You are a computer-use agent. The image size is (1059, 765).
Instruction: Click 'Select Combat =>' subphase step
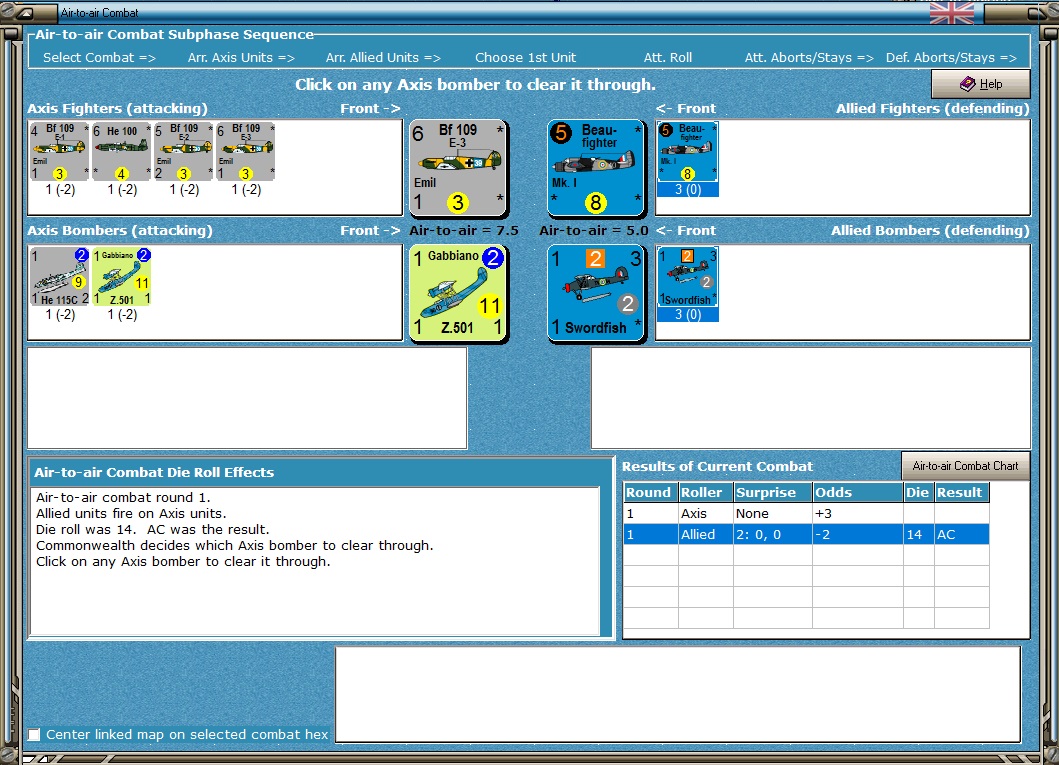99,57
